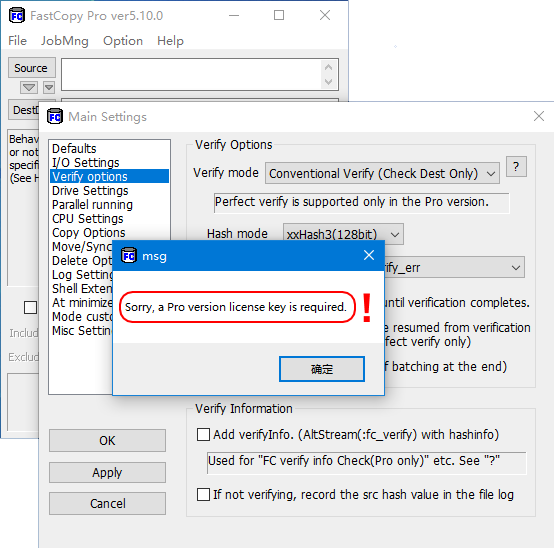Select Parallel running in settings list
The width and height of the screenshot is (554, 548).
[109, 205]
